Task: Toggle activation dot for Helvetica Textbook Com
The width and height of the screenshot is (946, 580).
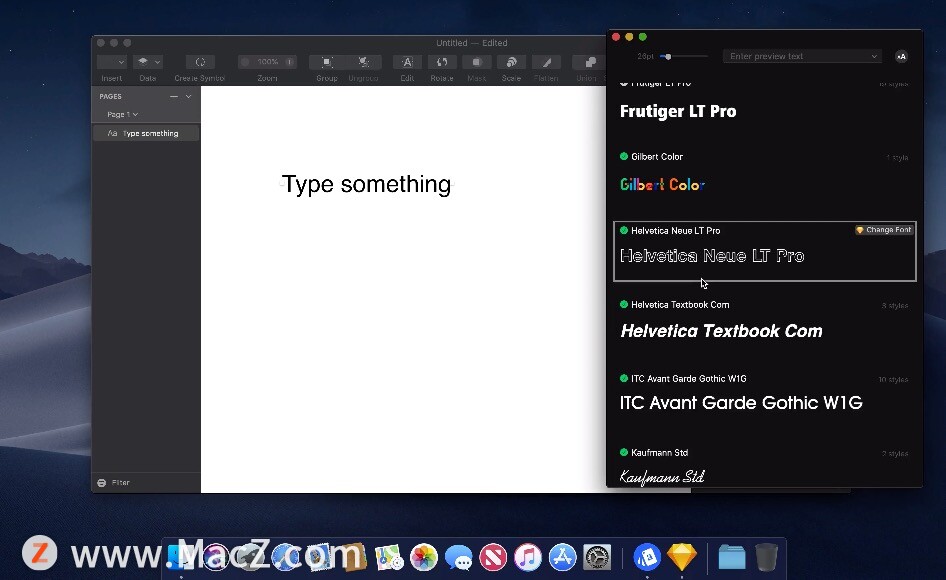Action: 624,304
